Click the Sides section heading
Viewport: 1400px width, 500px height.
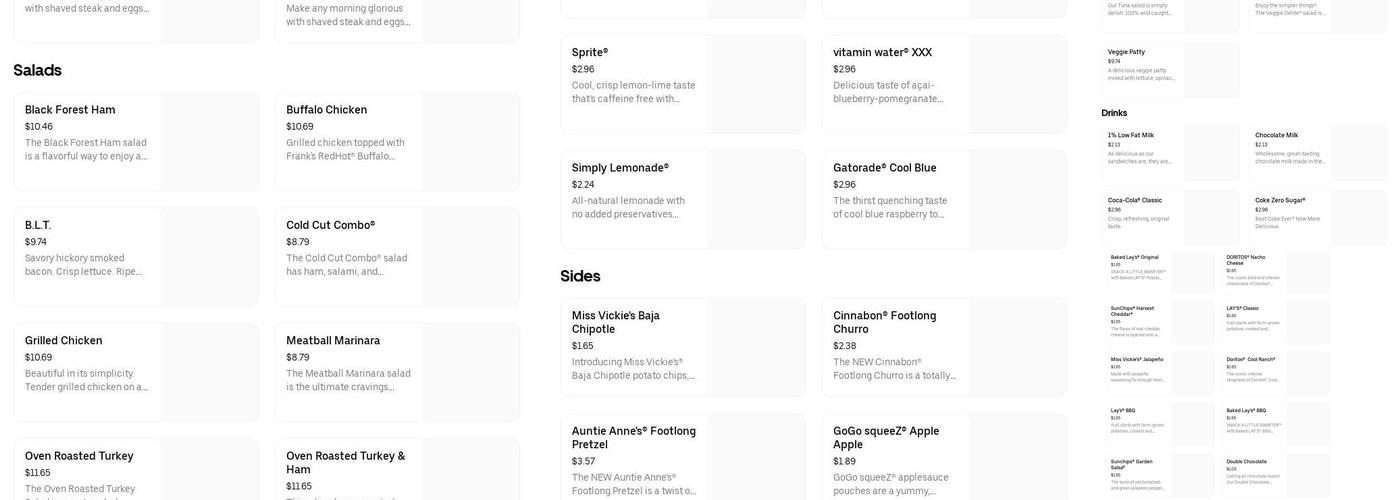tap(580, 276)
